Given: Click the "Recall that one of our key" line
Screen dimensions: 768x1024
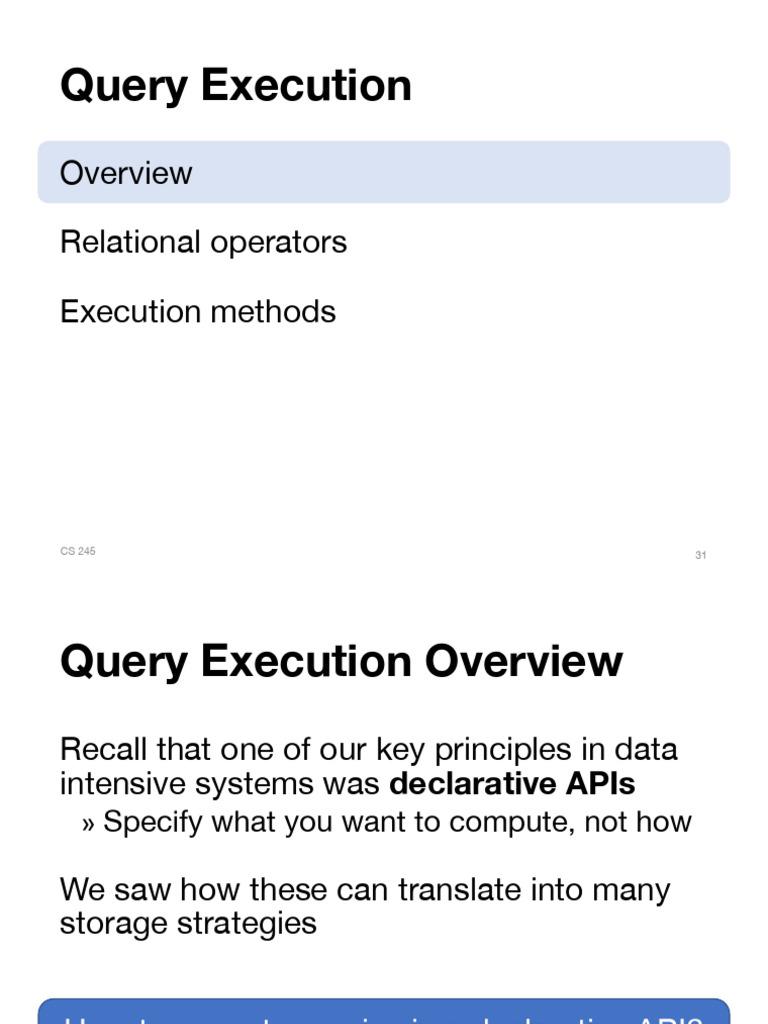Looking at the screenshot, I should tap(368, 750).
